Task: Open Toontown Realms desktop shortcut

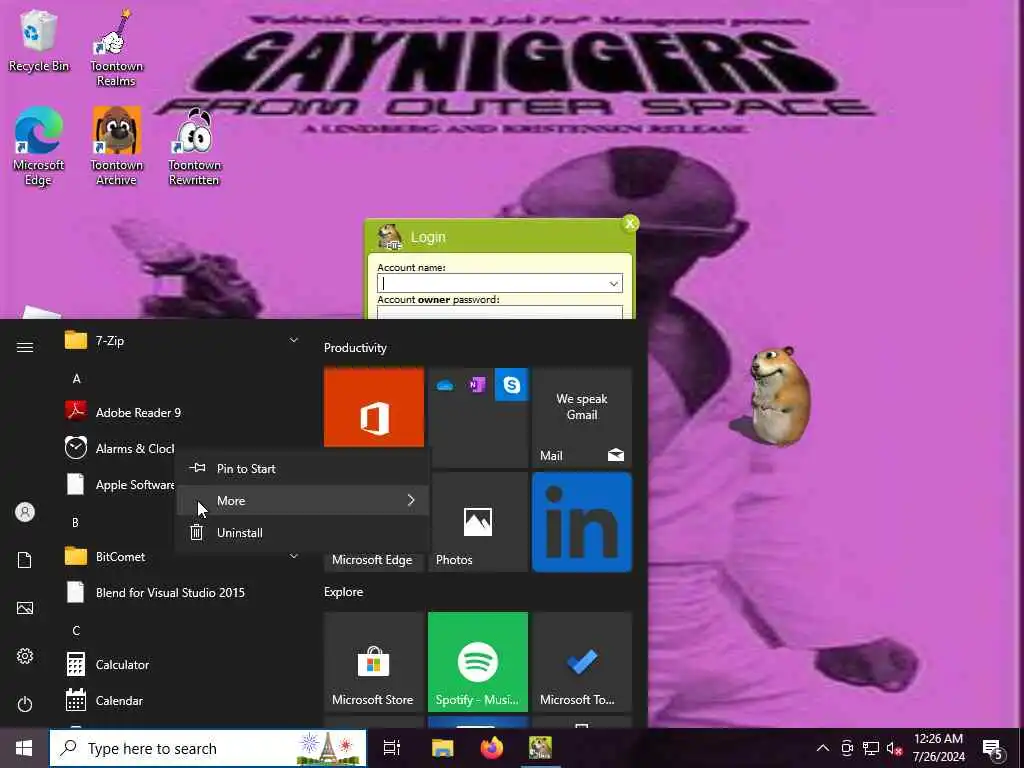Action: [x=116, y=48]
